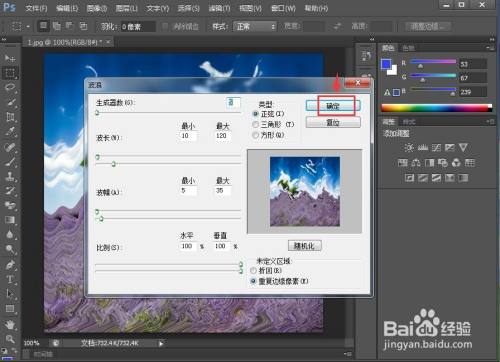Add a Levels adjustment icon
500x362 pixels.
(423, 147)
